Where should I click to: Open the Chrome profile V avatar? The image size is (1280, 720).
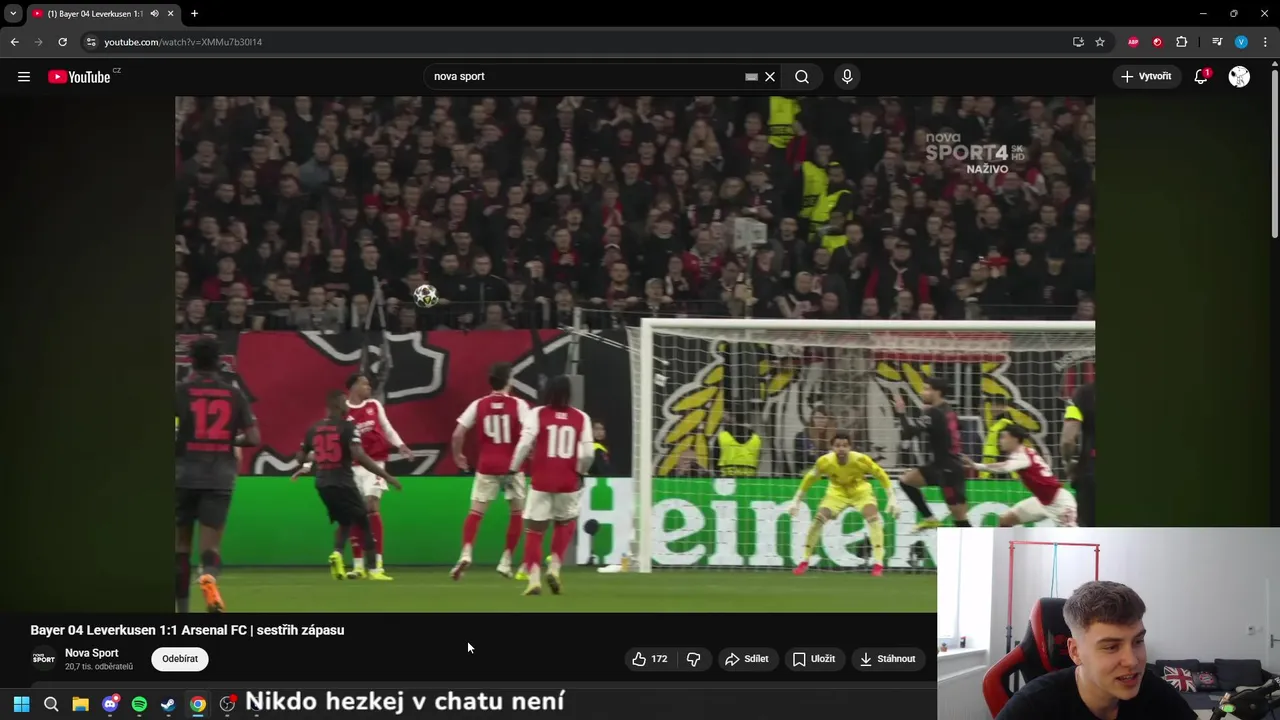click(x=1241, y=42)
